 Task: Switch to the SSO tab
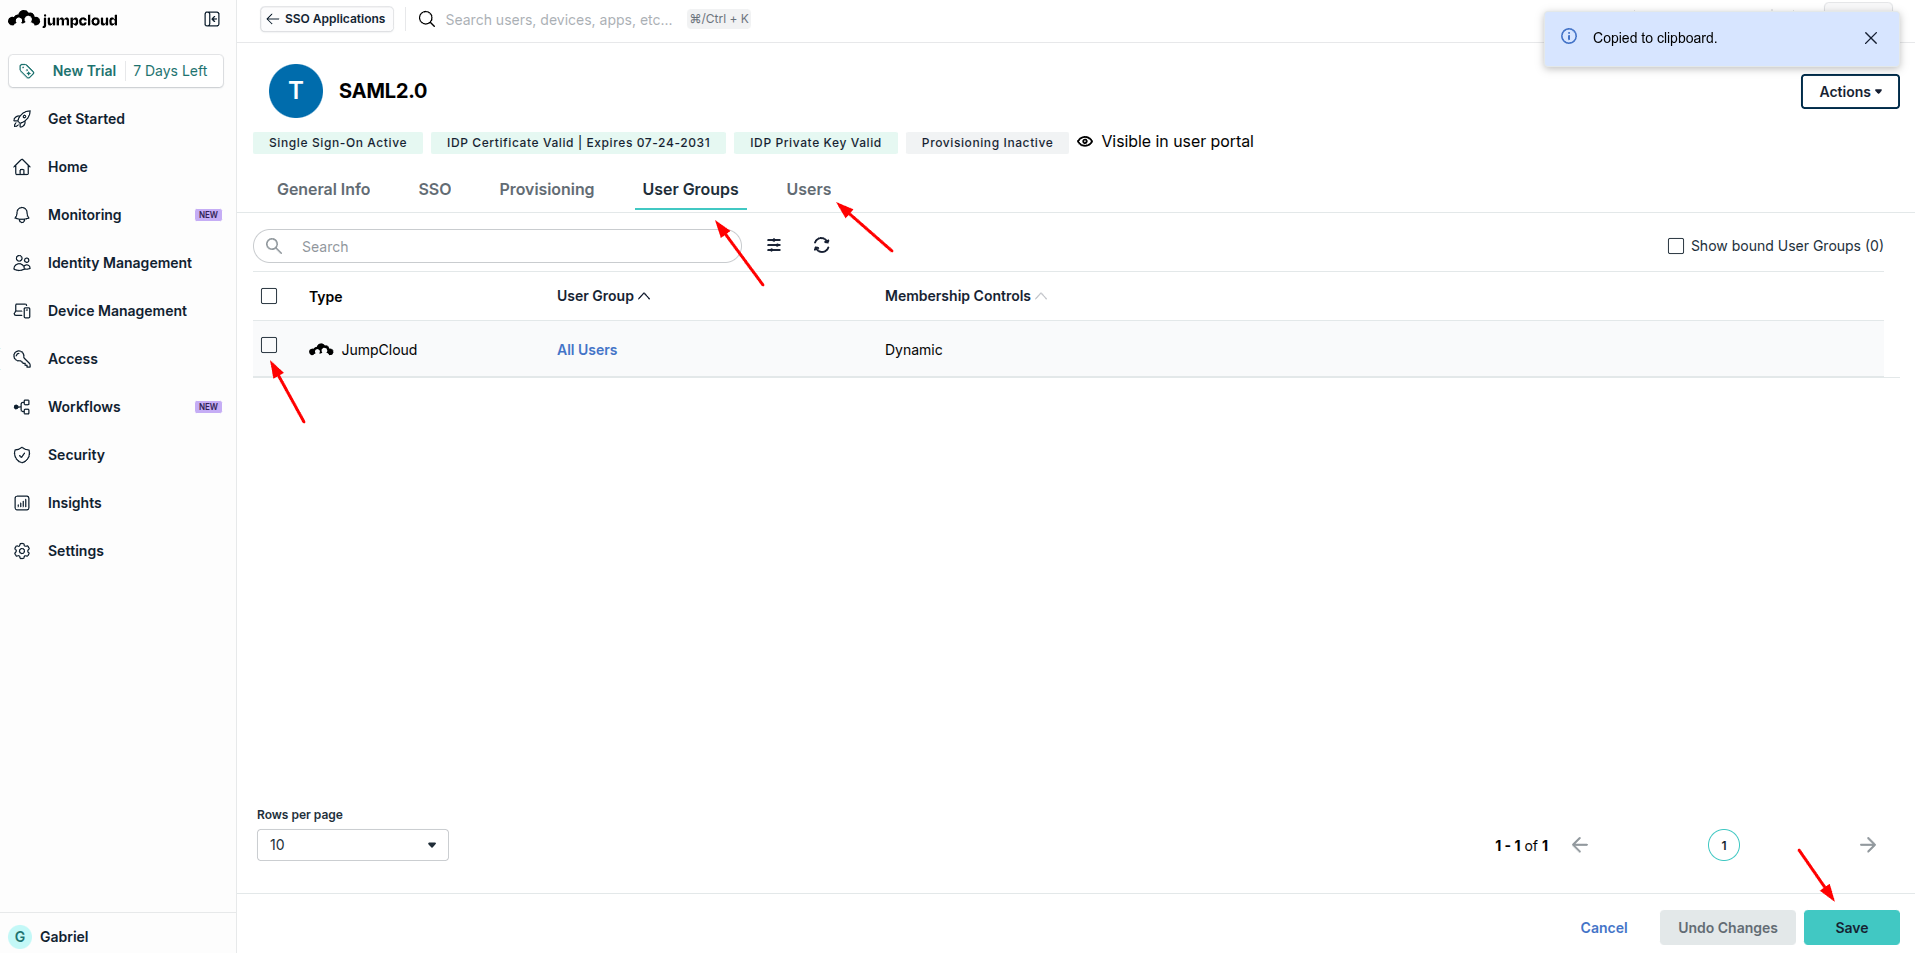435,189
